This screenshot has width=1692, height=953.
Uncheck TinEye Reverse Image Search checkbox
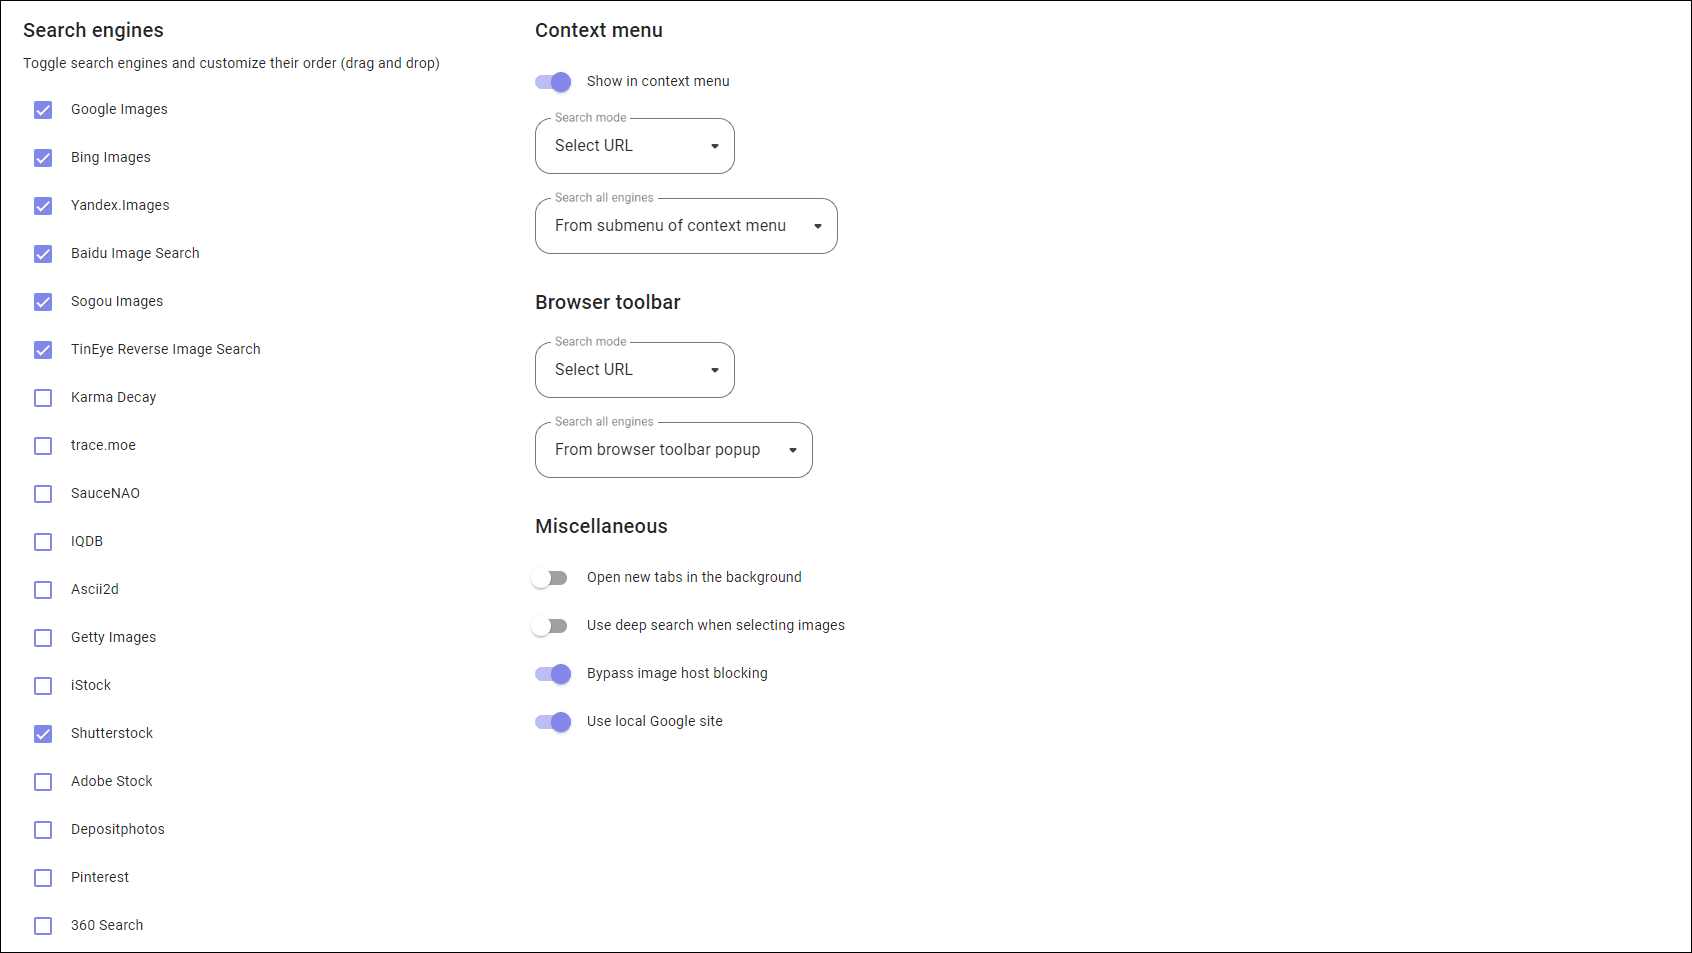click(x=43, y=350)
